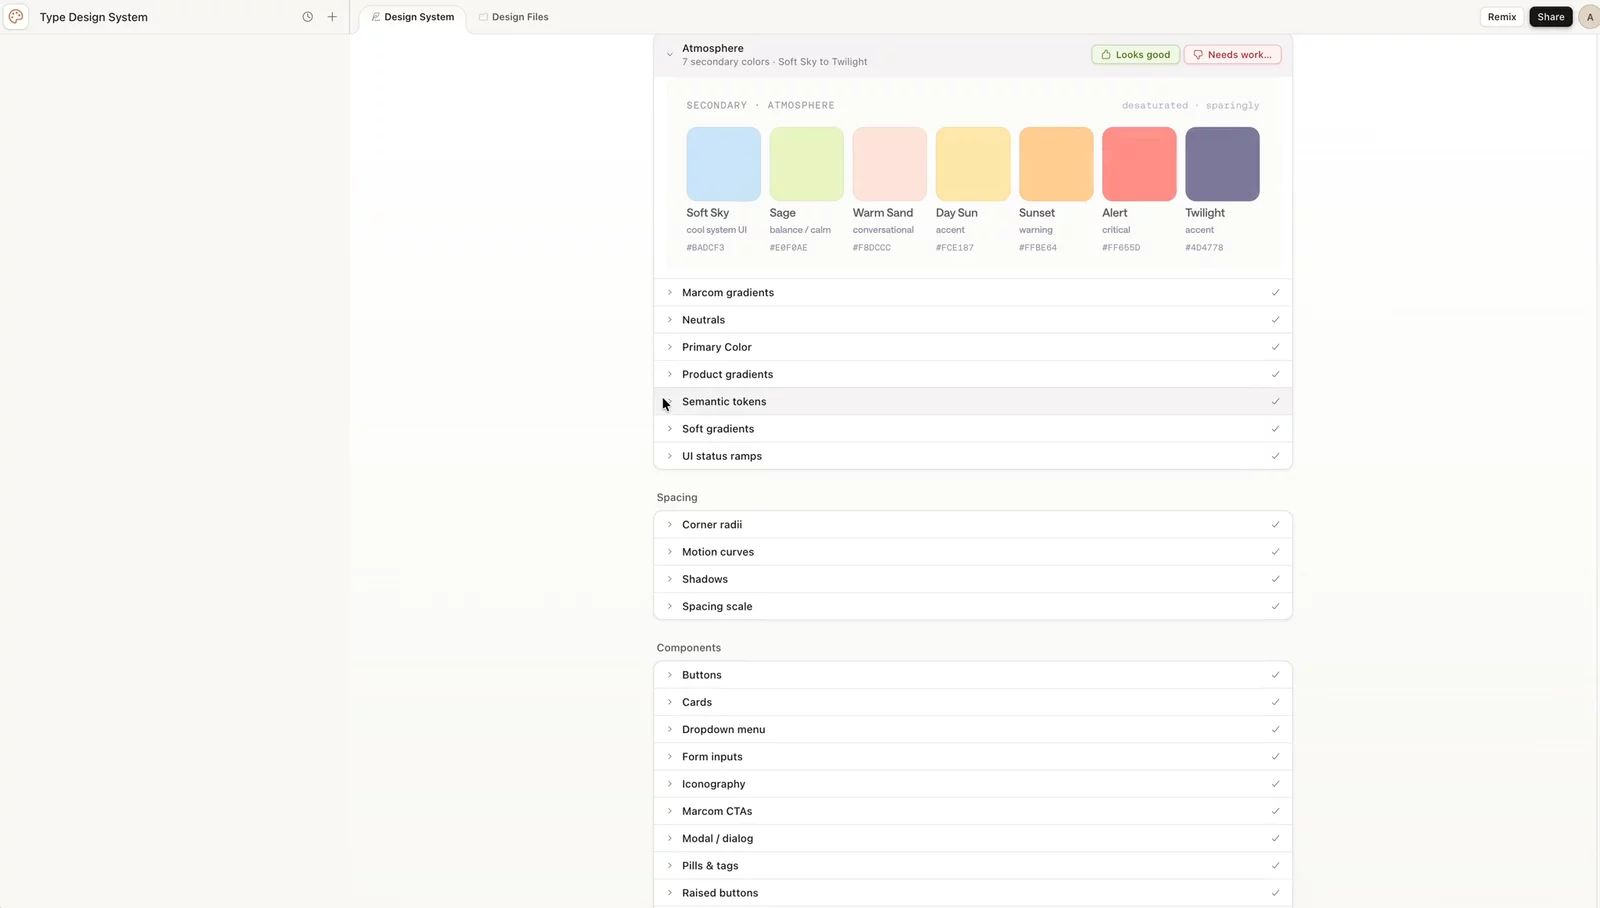Image resolution: width=1600 pixels, height=908 pixels.
Task: Expand the Cards chevron
Action: [x=670, y=702]
